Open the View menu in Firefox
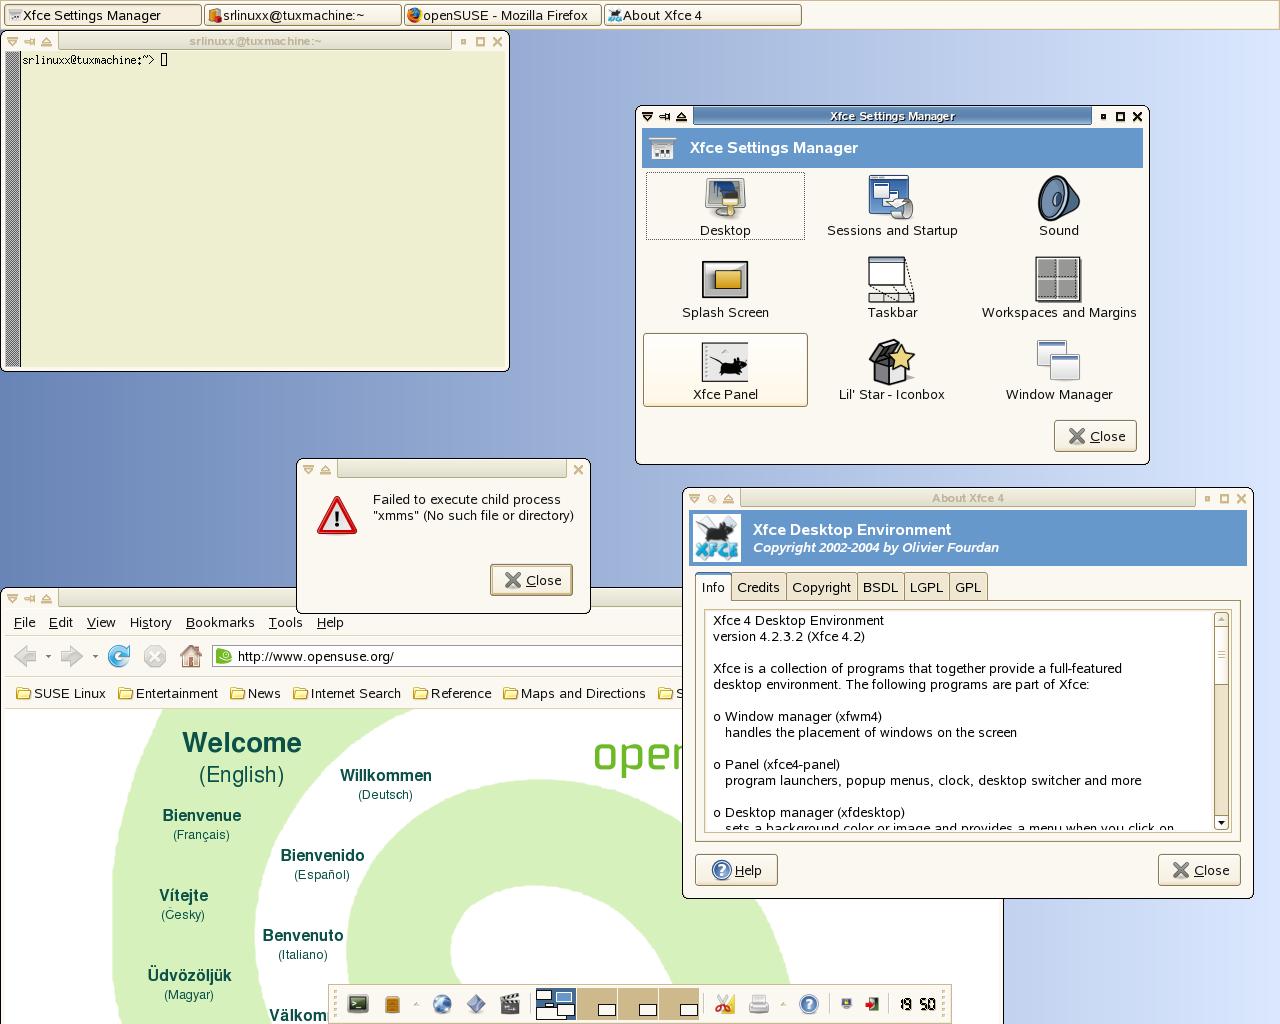The height and width of the screenshot is (1024, 1280). pyautogui.click(x=101, y=622)
